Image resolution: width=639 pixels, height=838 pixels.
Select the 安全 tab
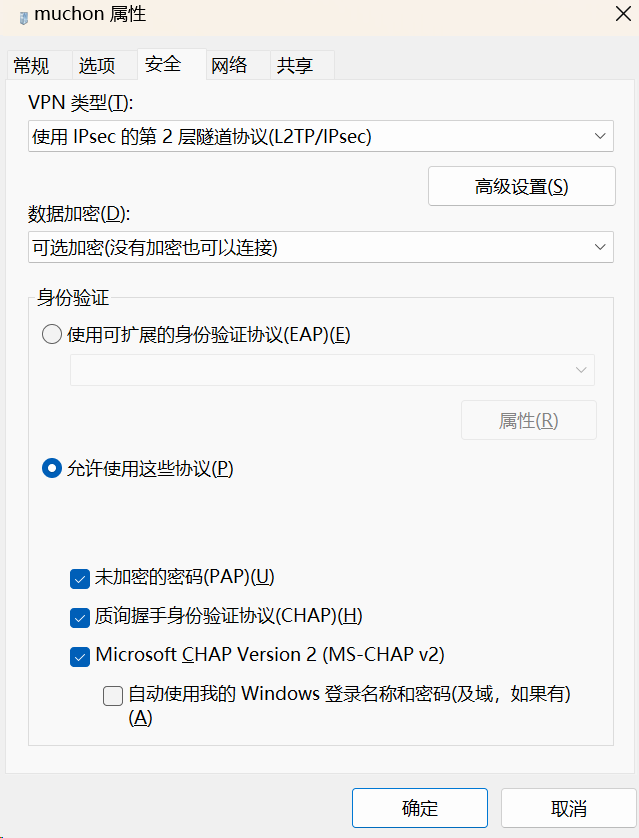tap(163, 64)
